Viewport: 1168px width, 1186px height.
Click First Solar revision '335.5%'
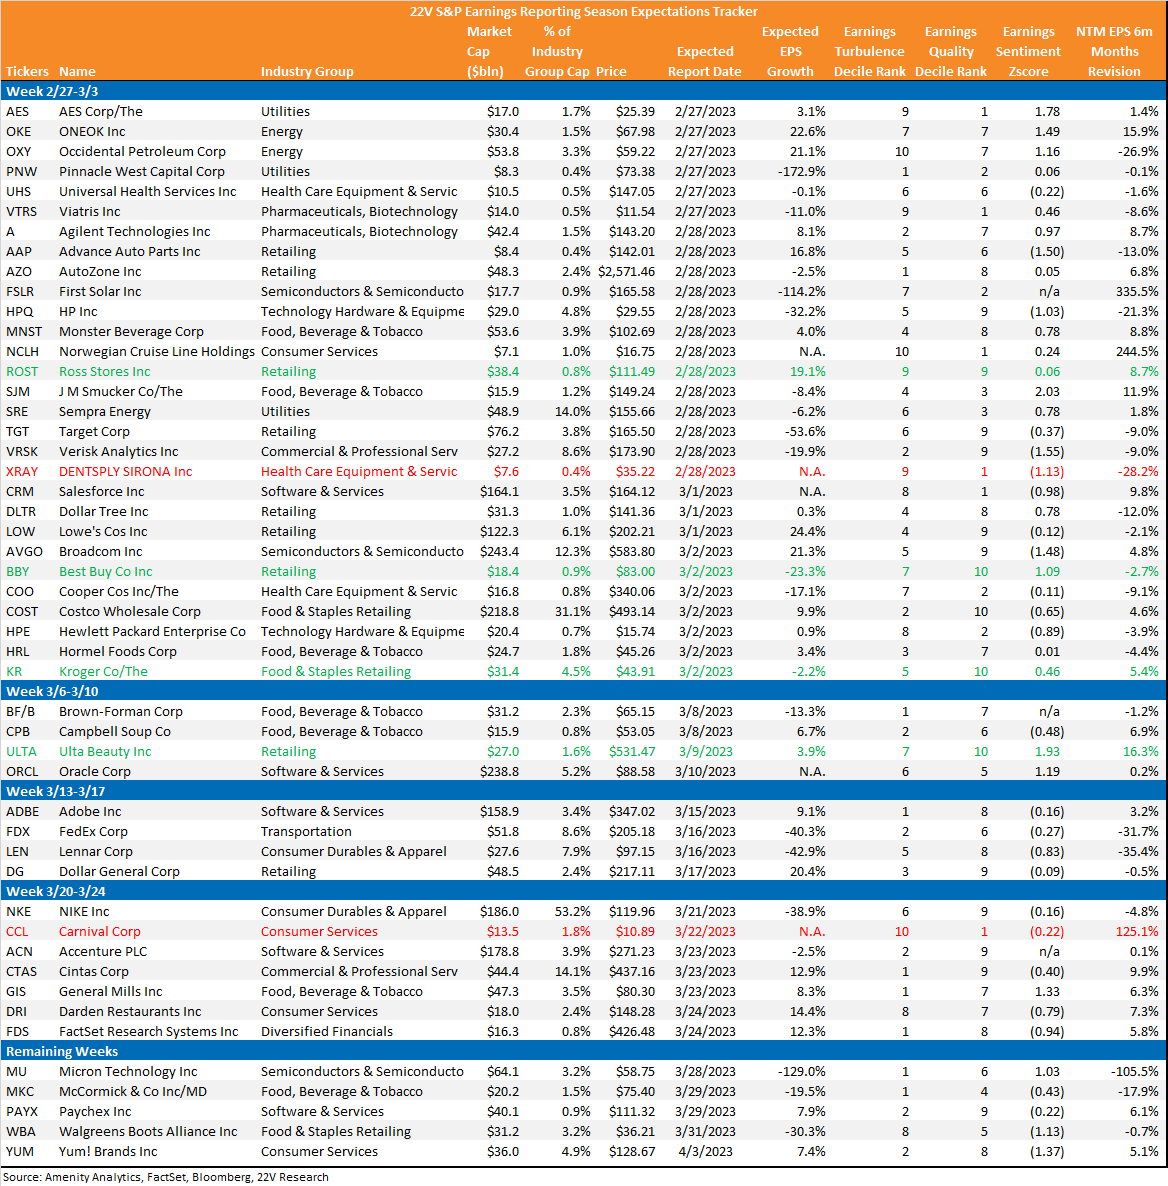(1137, 292)
